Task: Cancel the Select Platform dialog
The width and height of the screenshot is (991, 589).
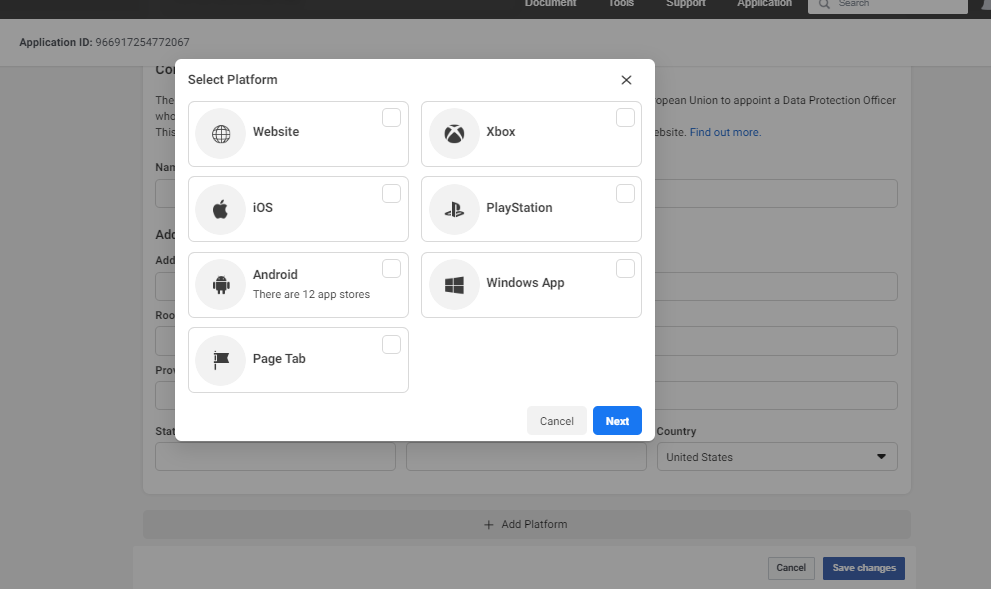Action: (x=557, y=421)
